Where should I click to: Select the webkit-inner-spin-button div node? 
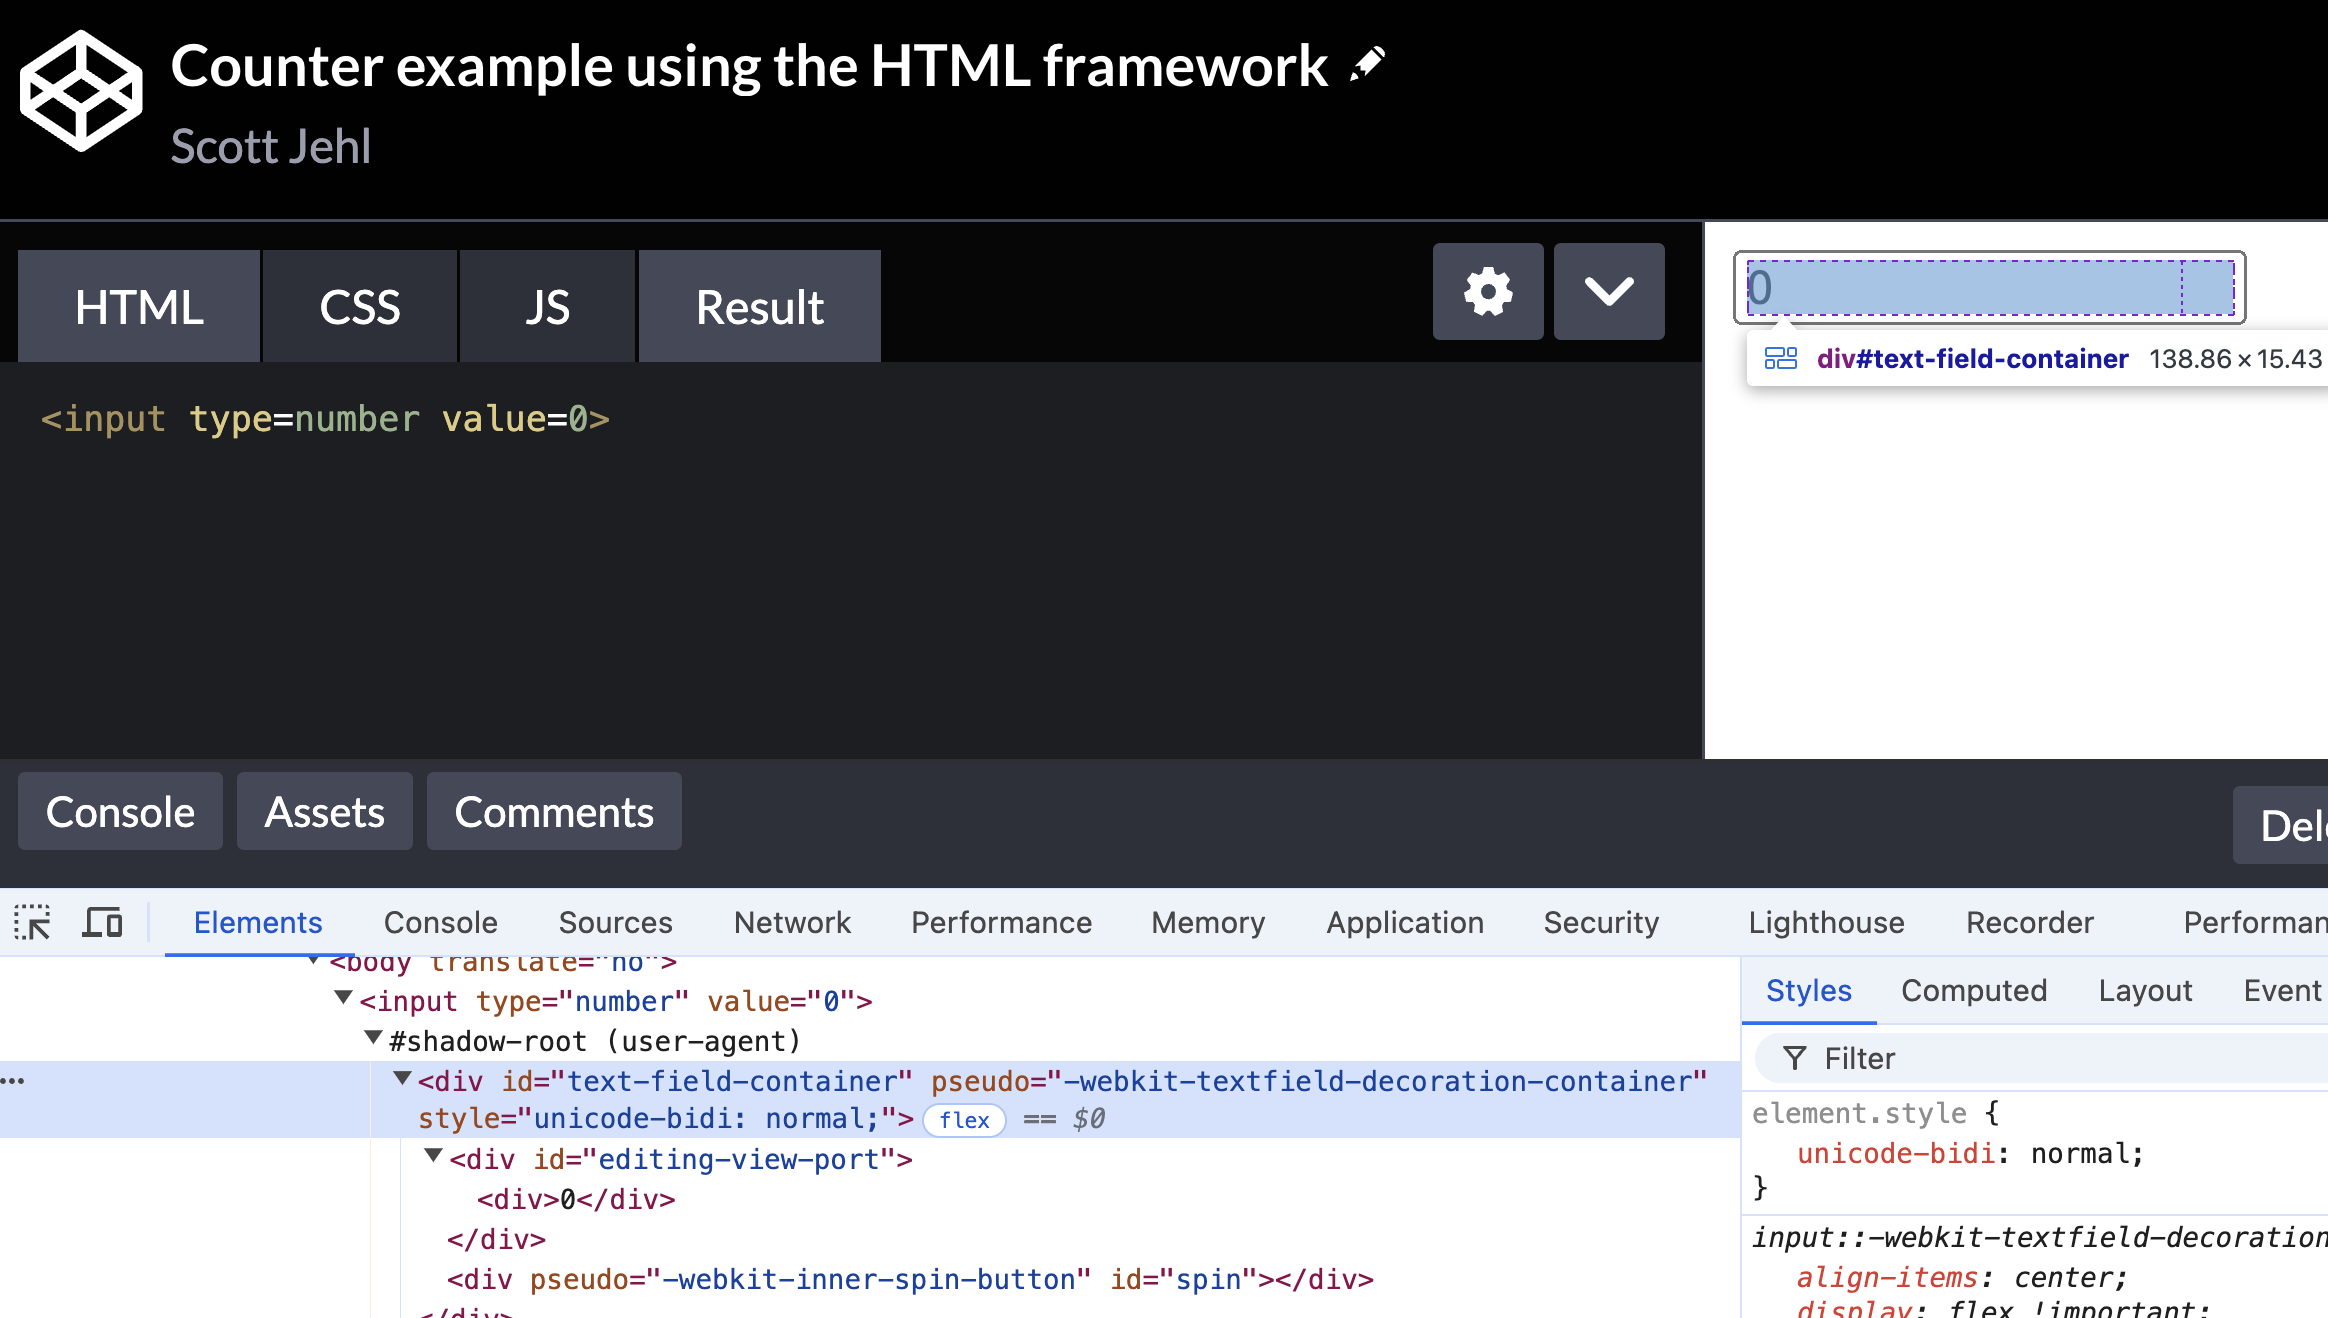click(910, 1279)
